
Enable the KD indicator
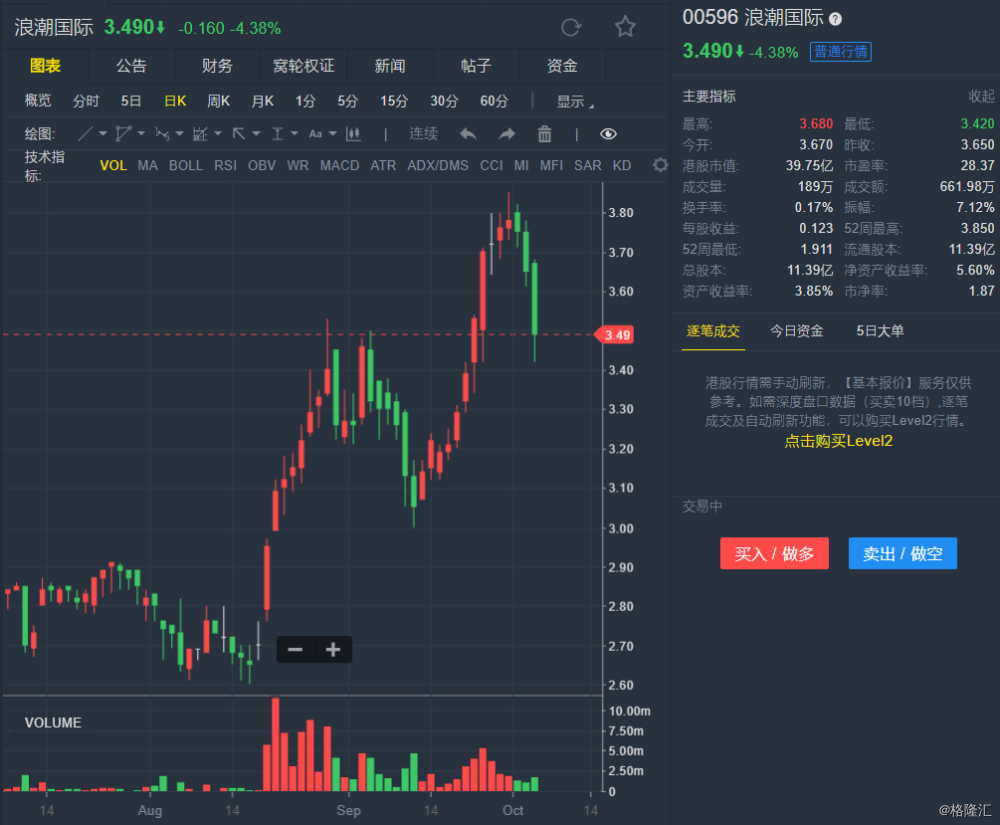(x=622, y=166)
